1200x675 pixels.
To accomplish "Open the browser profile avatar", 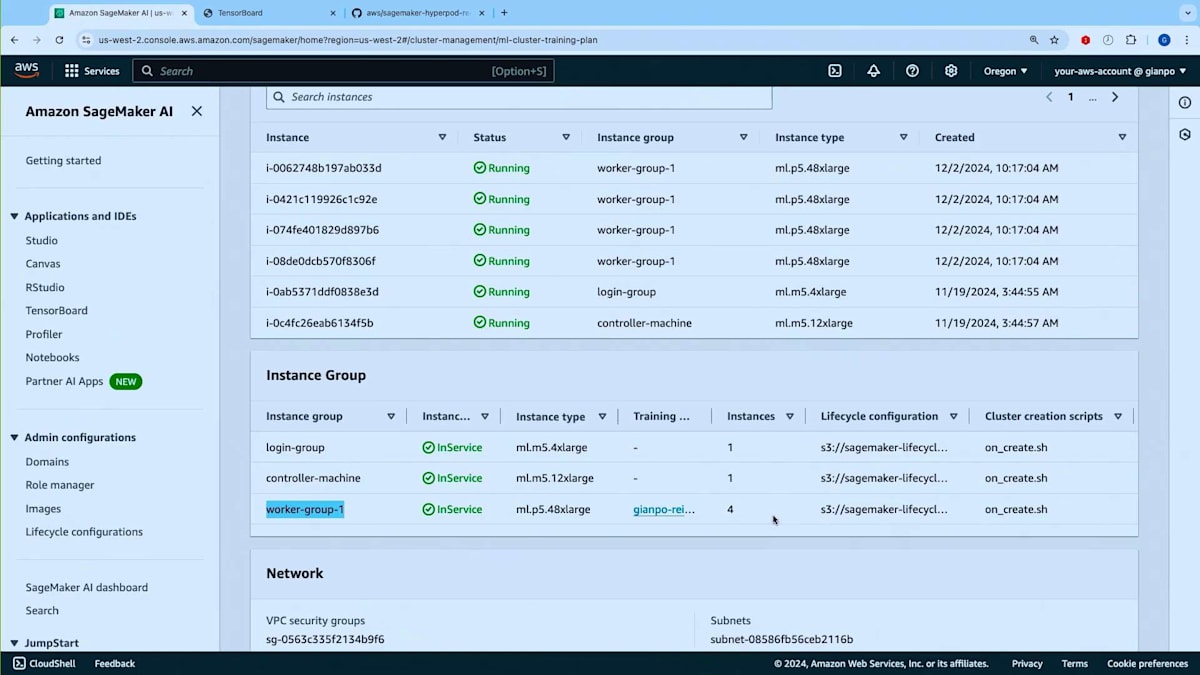I will 1164,40.
